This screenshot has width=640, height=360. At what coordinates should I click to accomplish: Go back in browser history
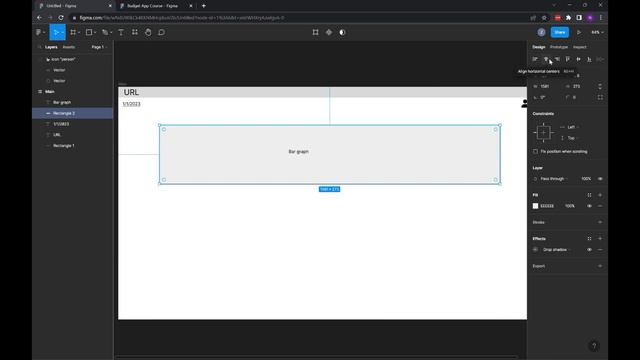coord(39,18)
